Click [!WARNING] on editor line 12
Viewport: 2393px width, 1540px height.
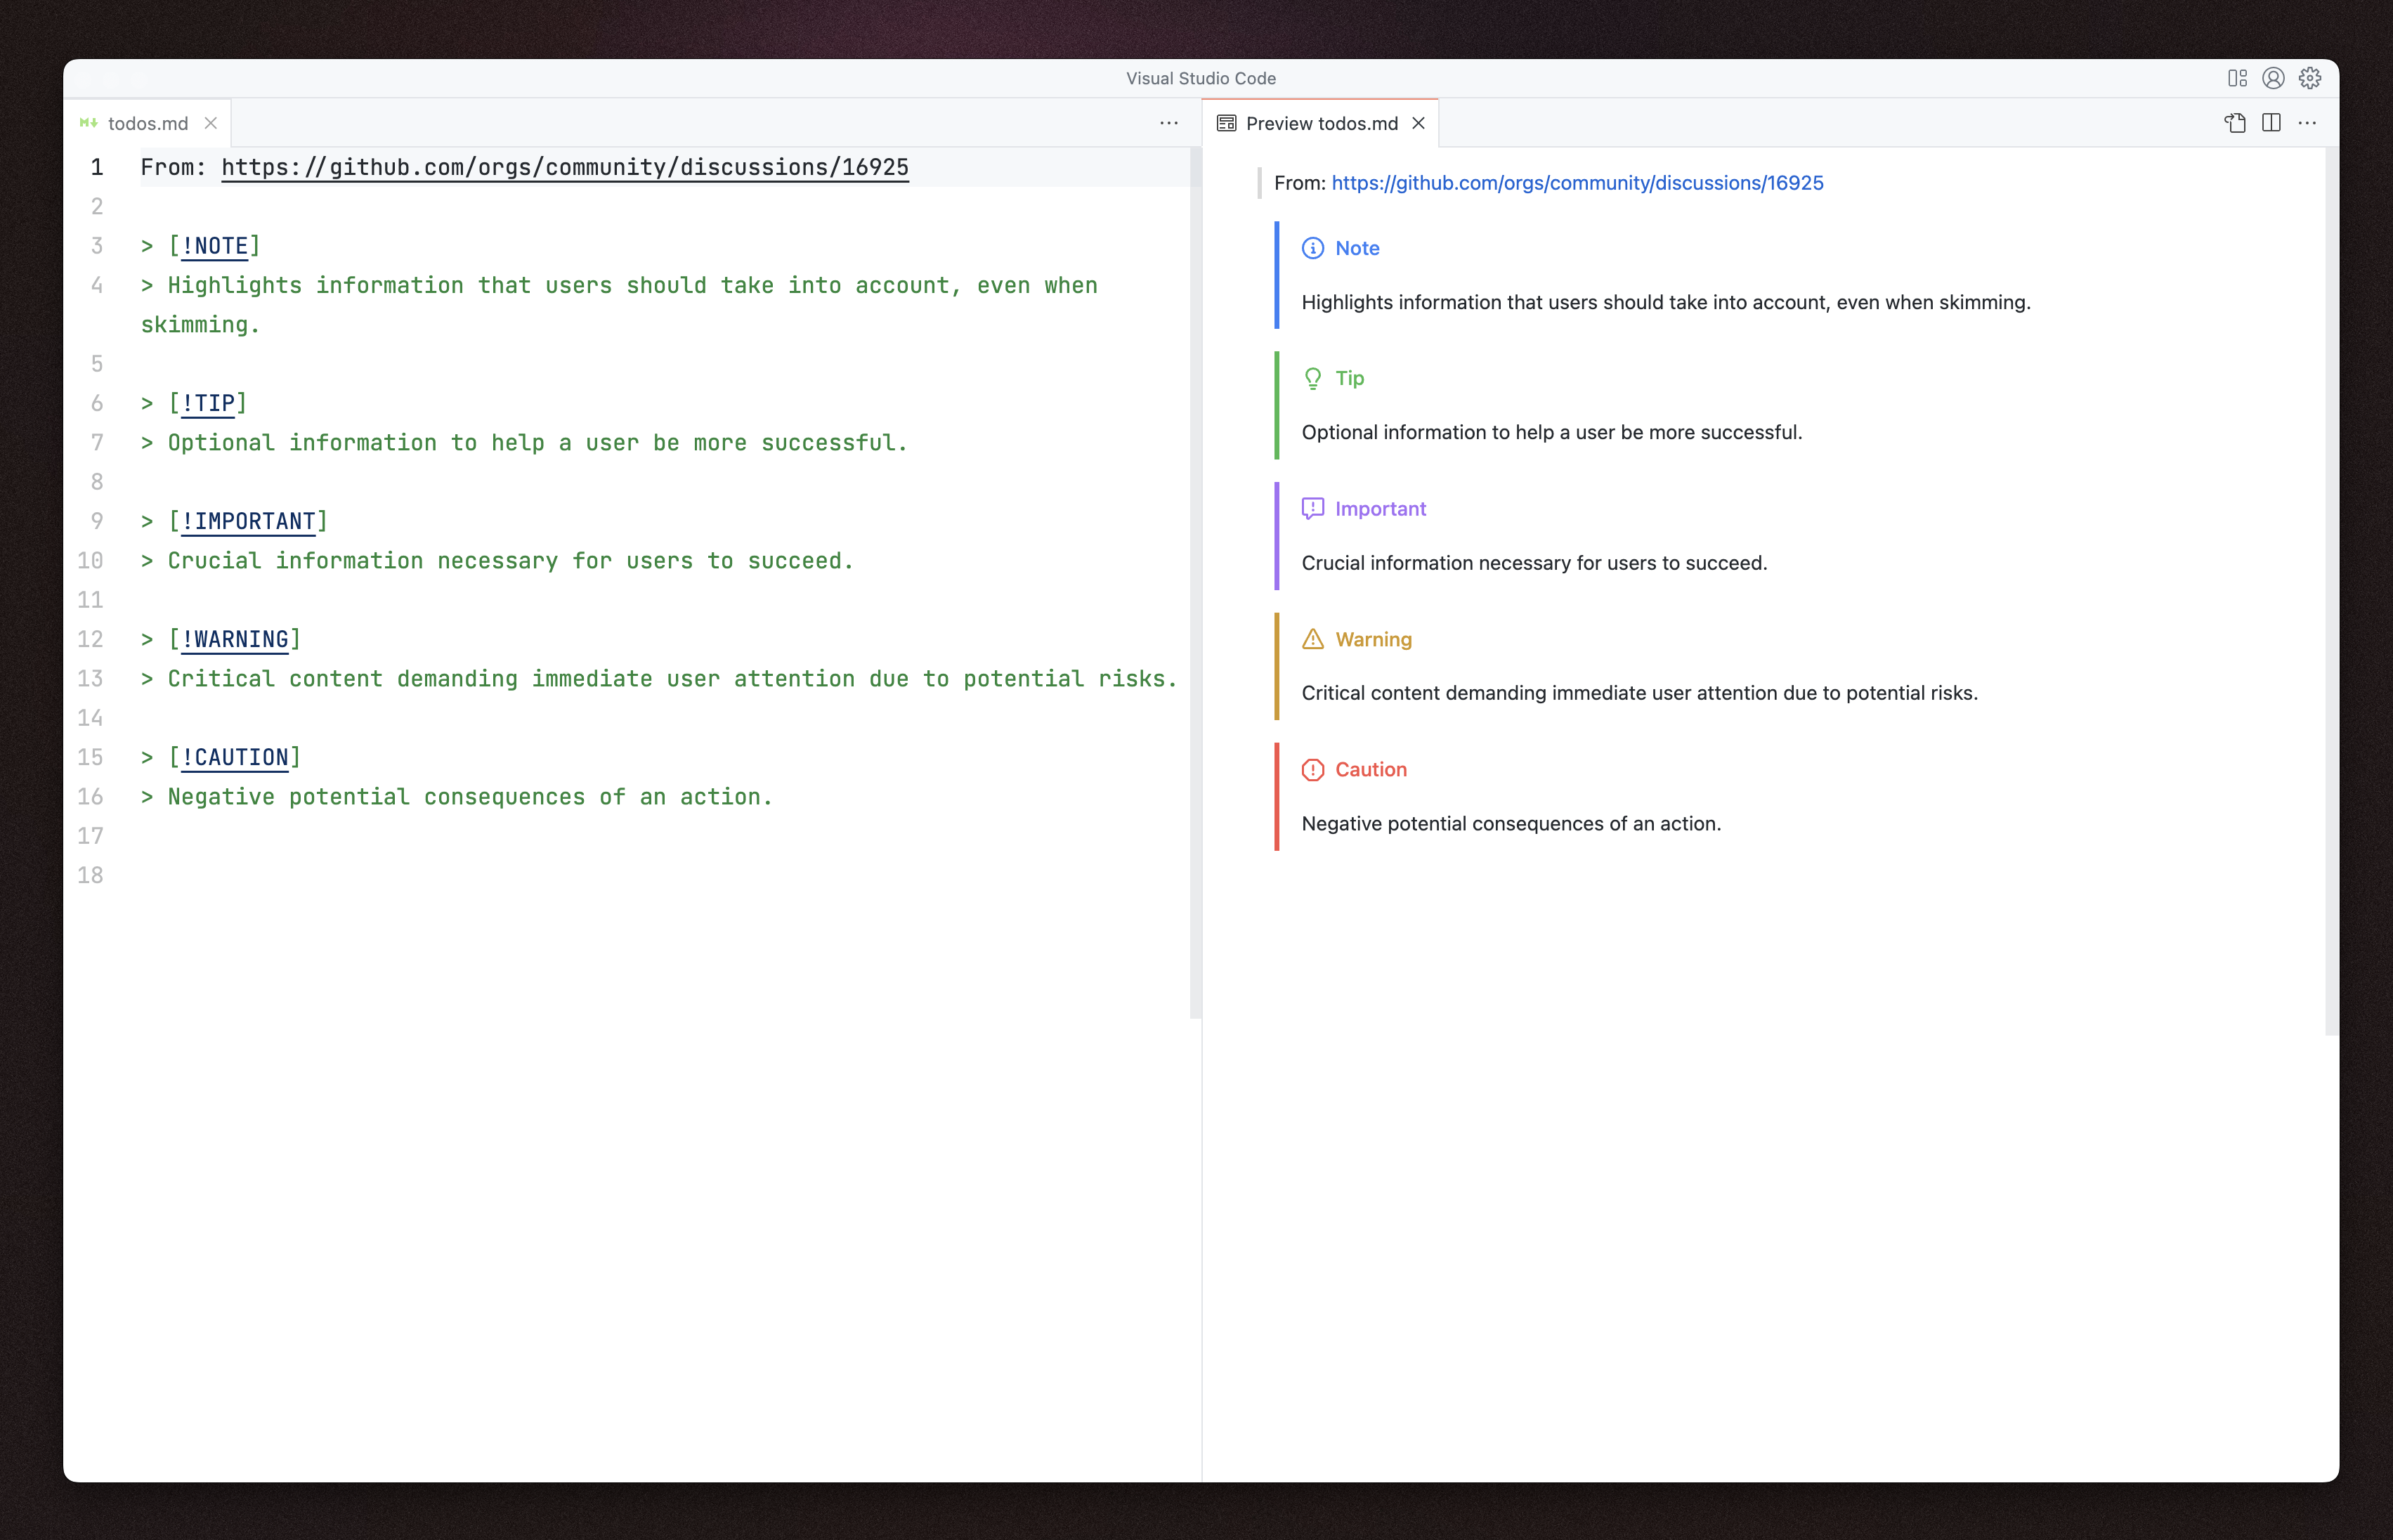(234, 639)
